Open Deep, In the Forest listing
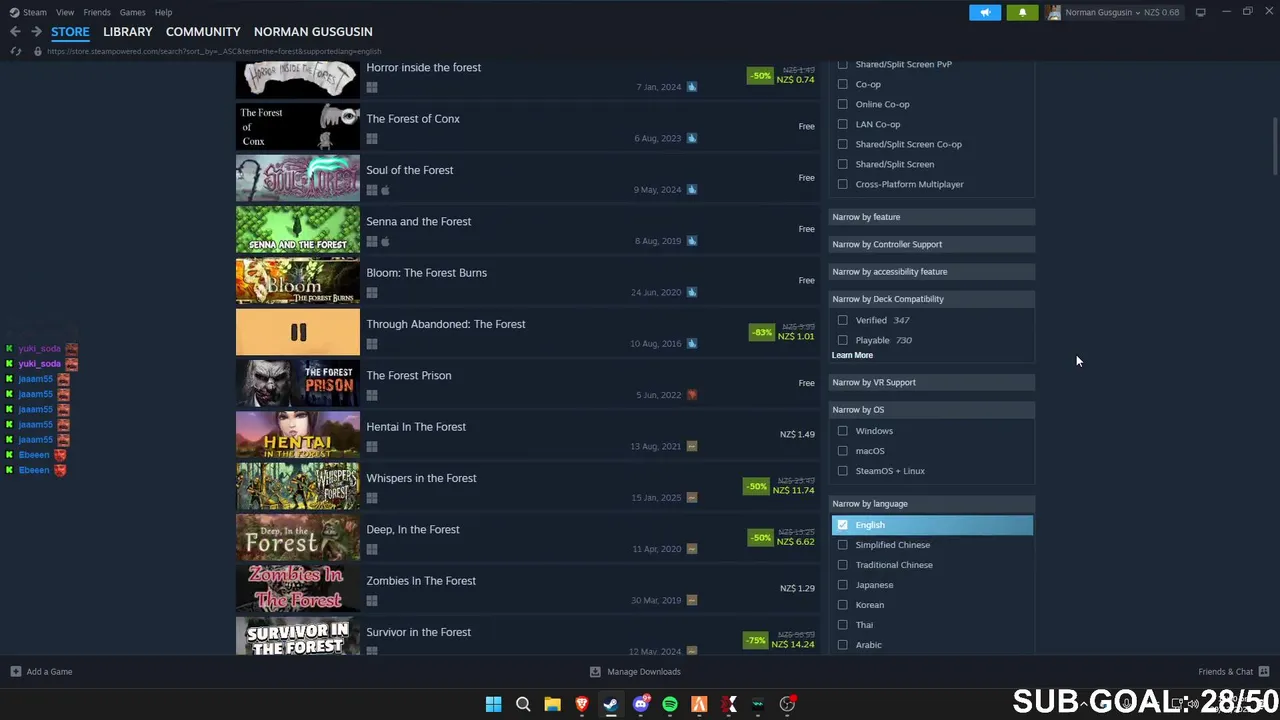Screen dimensions: 1280x720 tap(527, 538)
